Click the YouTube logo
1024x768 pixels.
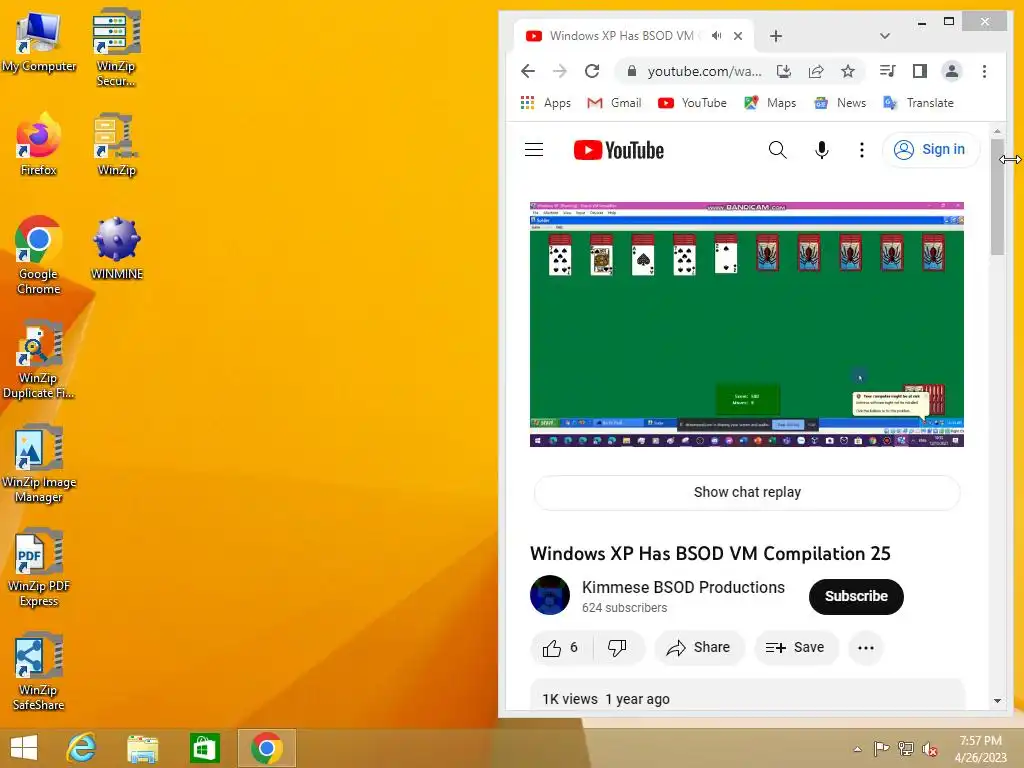[x=618, y=150]
